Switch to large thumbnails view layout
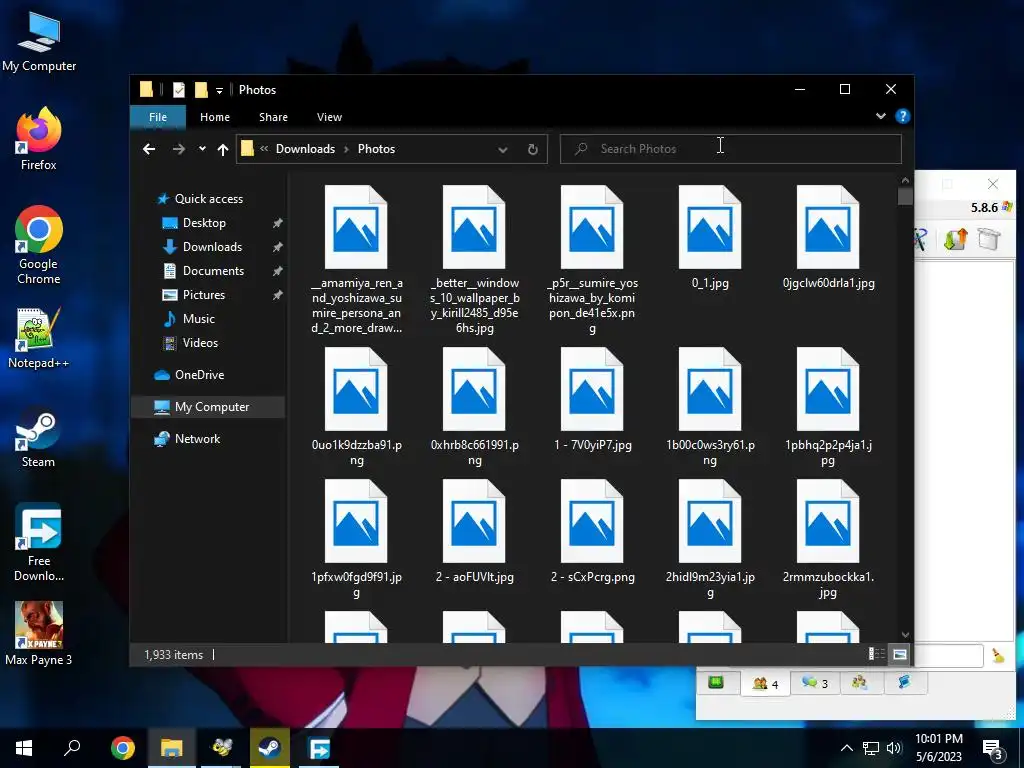Image resolution: width=1024 pixels, height=768 pixels. pyautogui.click(x=900, y=655)
